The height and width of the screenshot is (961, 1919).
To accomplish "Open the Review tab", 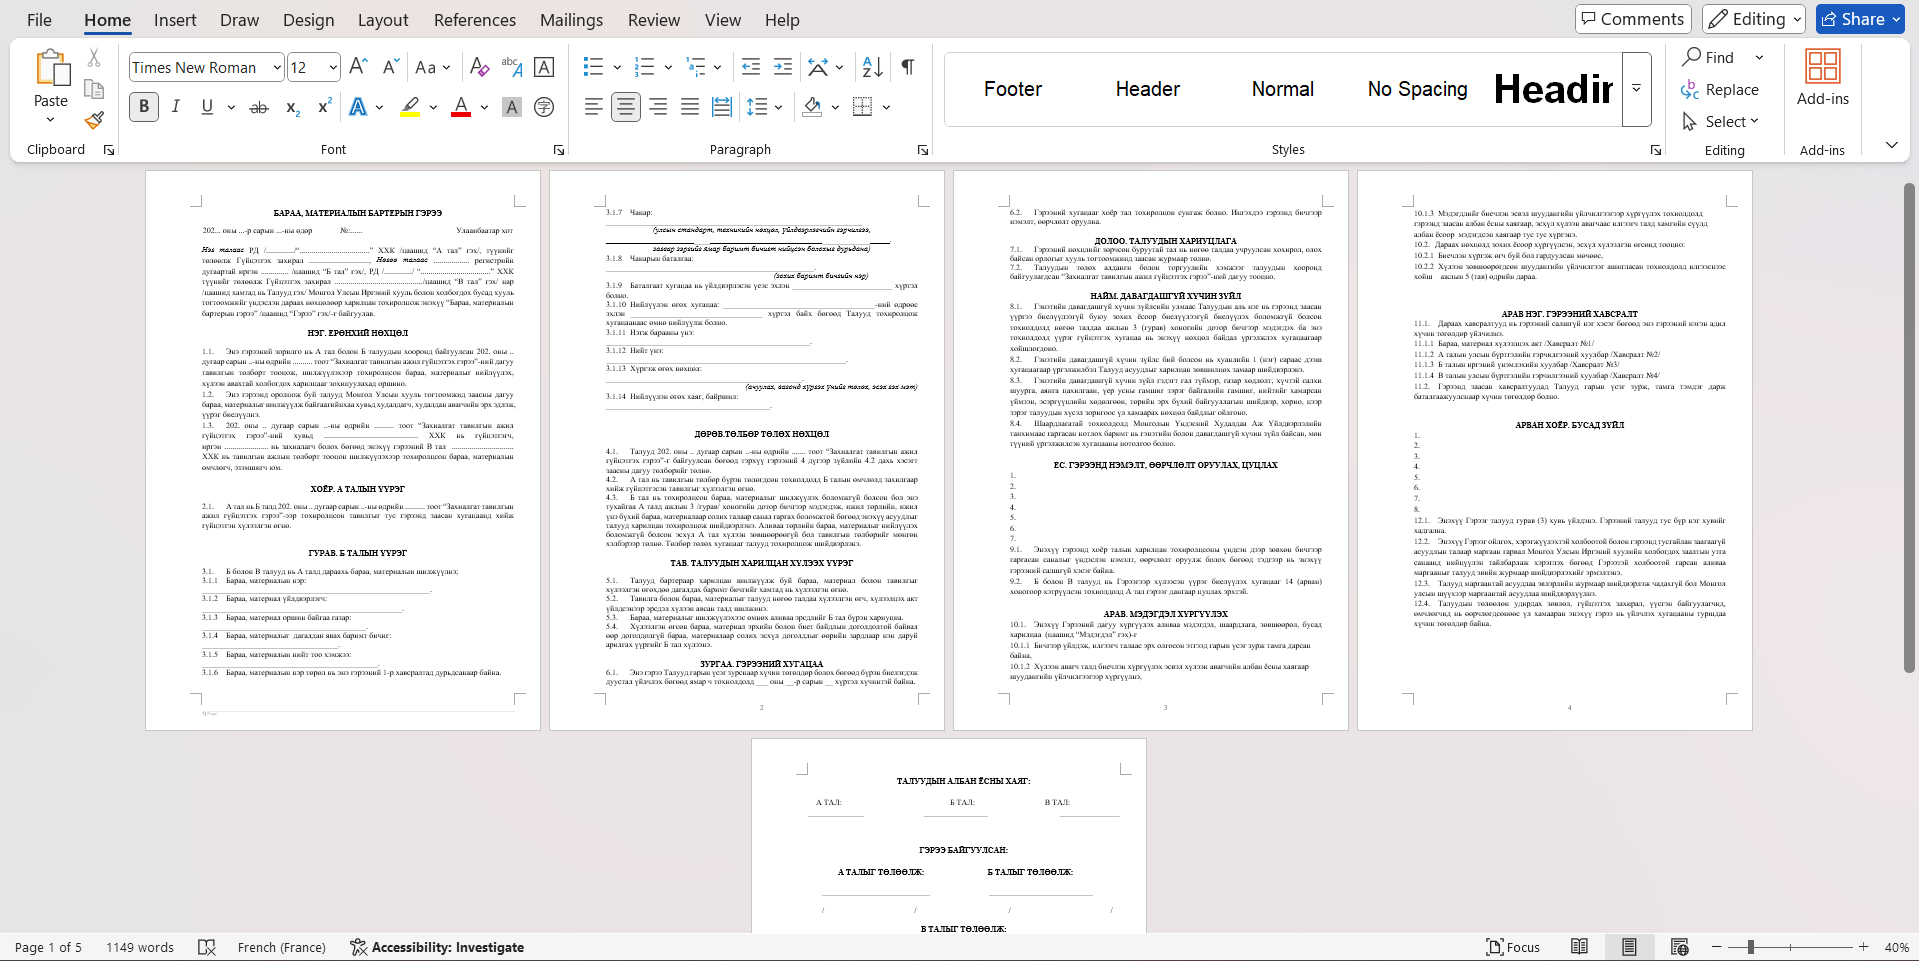I will (654, 20).
